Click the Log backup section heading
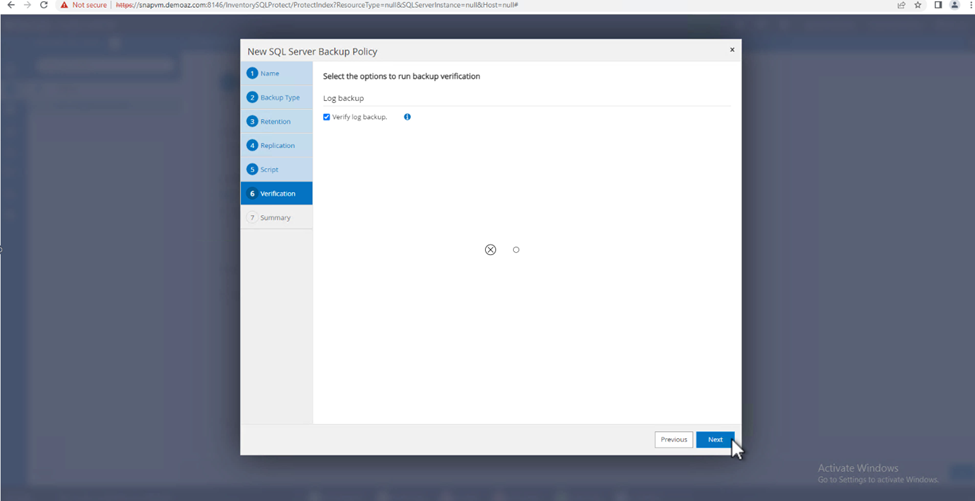The image size is (975, 501). point(343,98)
